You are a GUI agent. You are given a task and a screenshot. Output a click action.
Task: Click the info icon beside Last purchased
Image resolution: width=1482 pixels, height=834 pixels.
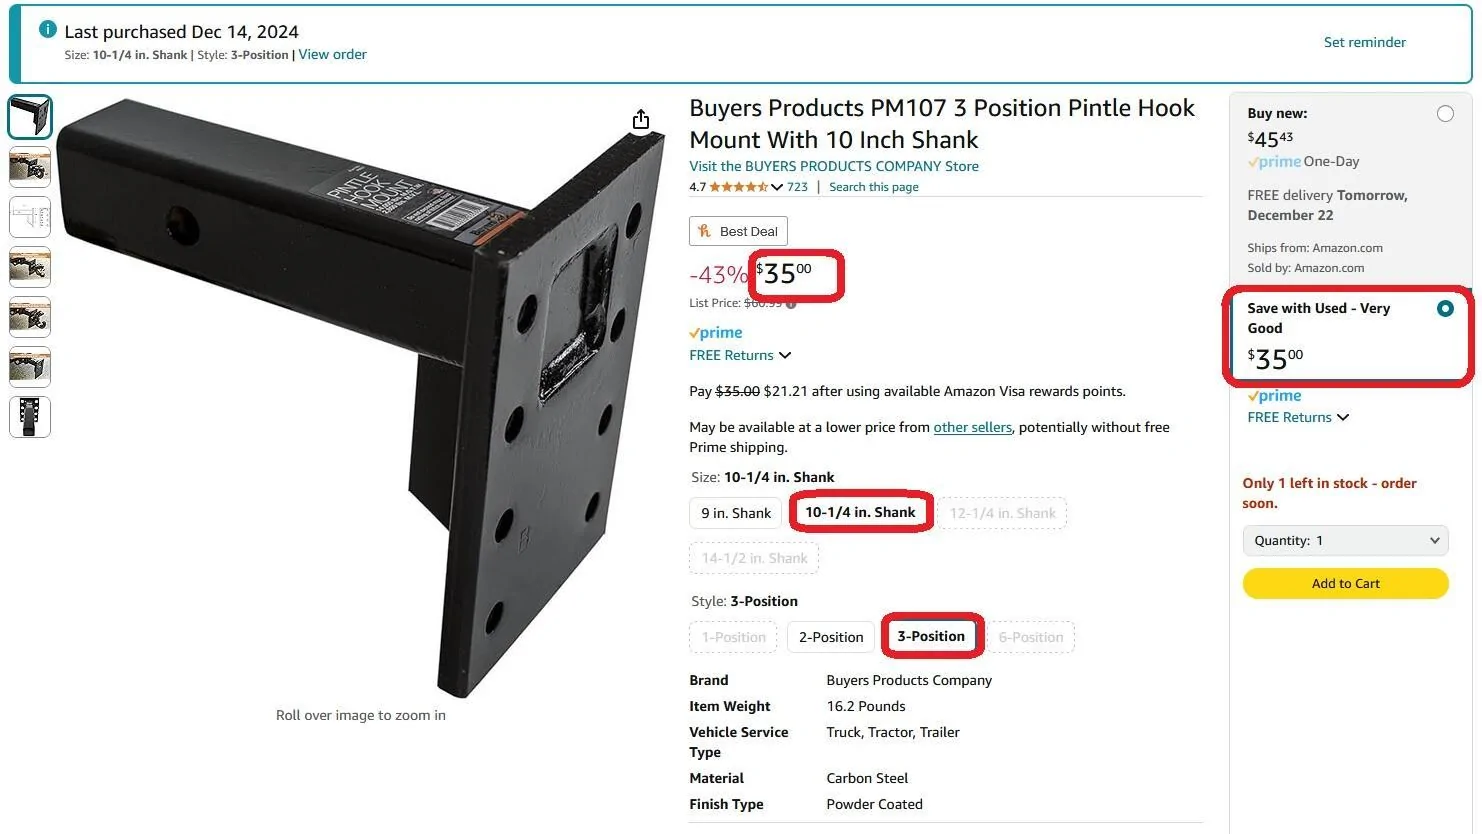47,30
